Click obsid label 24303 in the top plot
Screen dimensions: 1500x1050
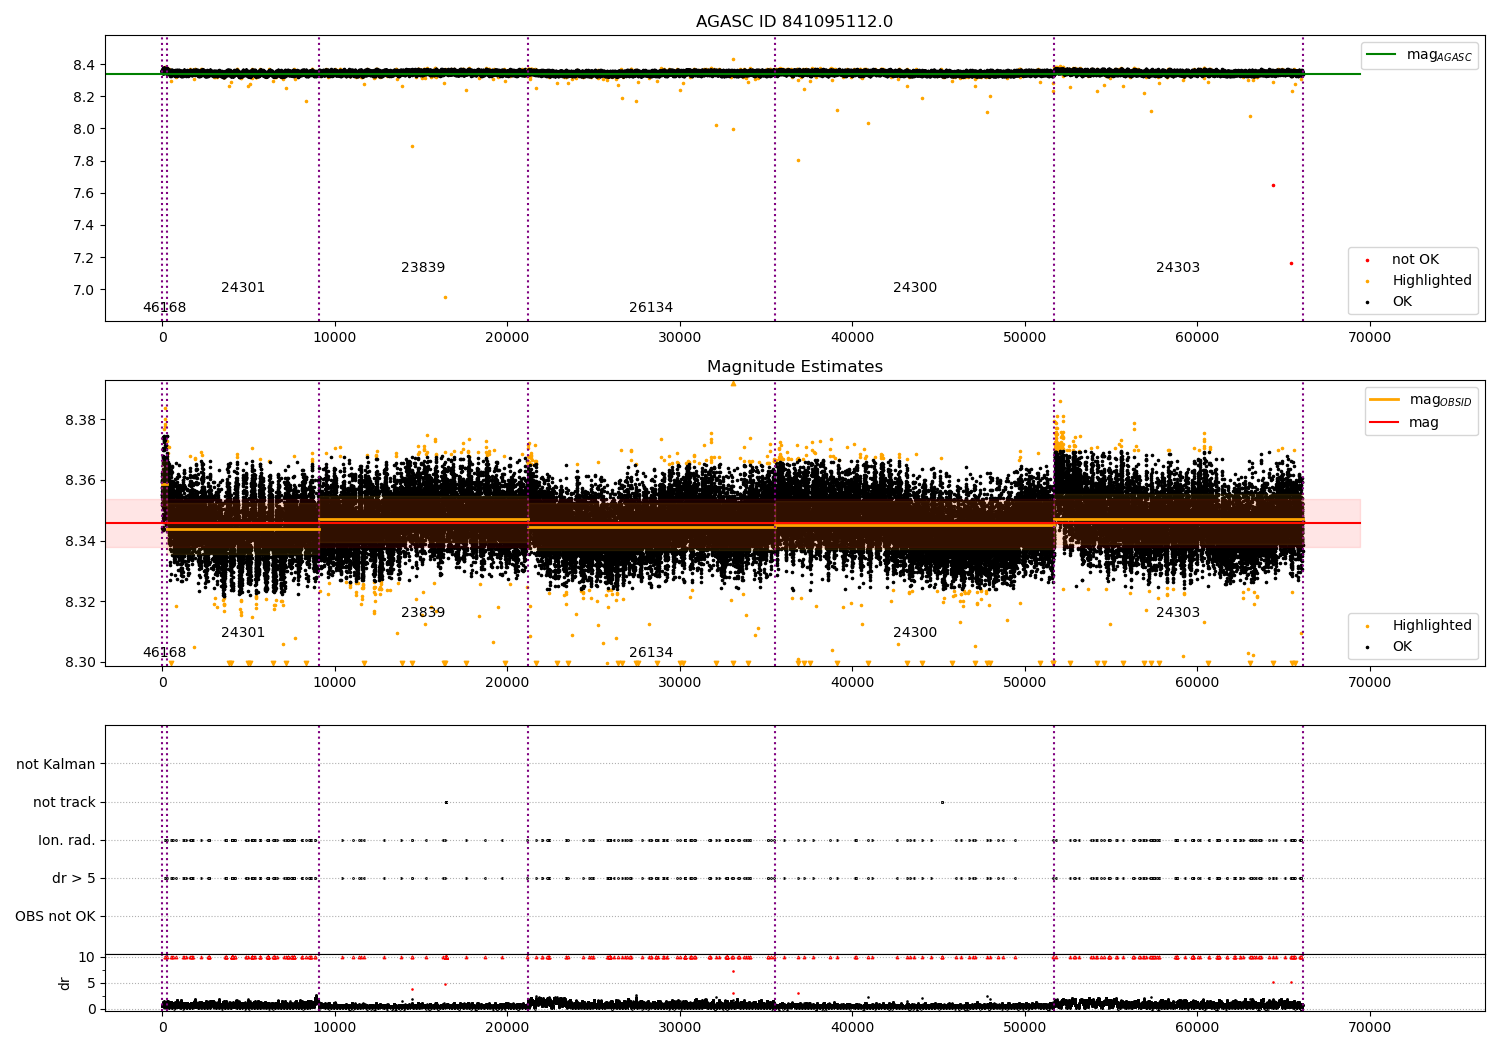click(1178, 268)
